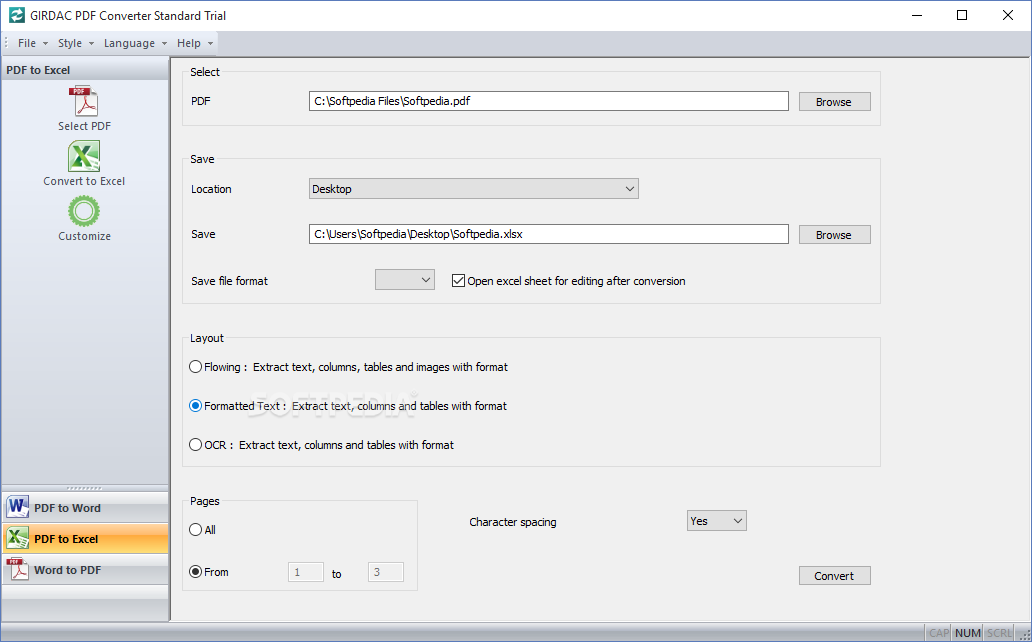Expand the Character spacing dropdown
The width and height of the screenshot is (1032, 642).
point(716,521)
